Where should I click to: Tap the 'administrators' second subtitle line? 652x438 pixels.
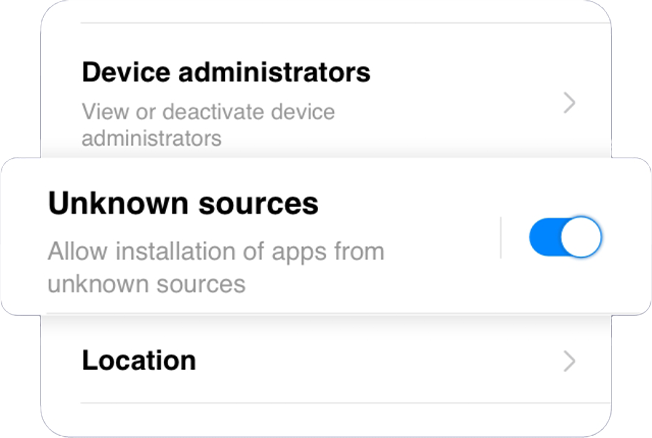click(151, 138)
